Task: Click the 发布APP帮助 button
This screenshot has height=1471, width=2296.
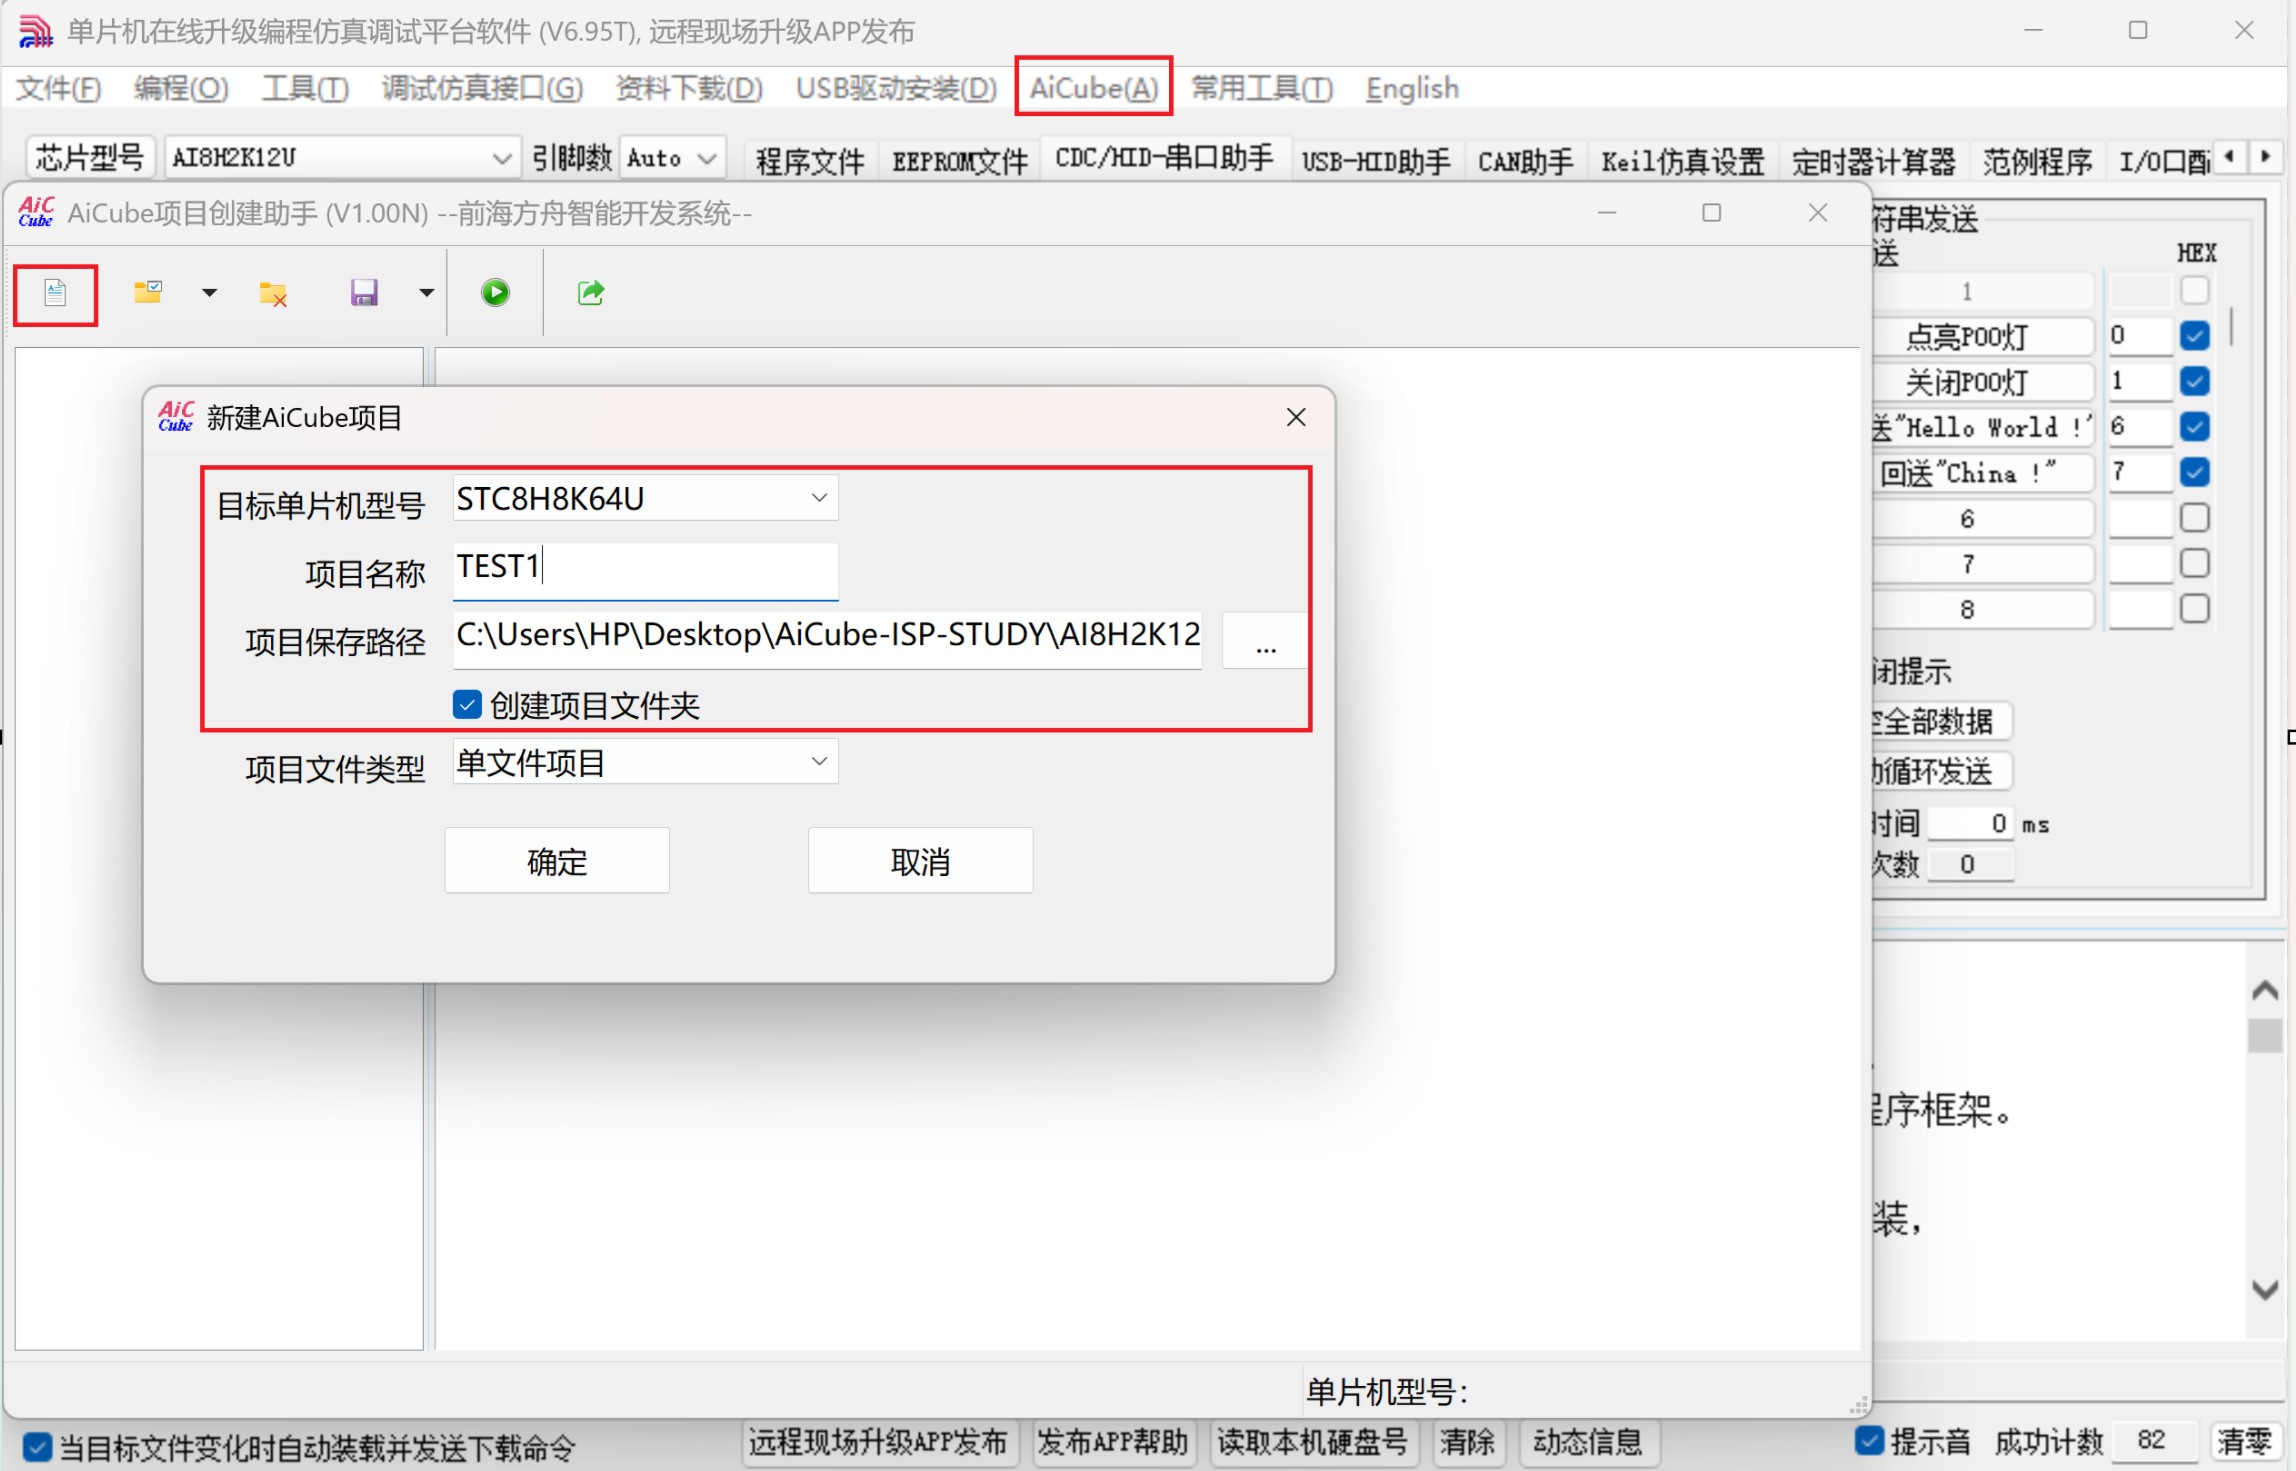Action: pyautogui.click(x=1112, y=1442)
